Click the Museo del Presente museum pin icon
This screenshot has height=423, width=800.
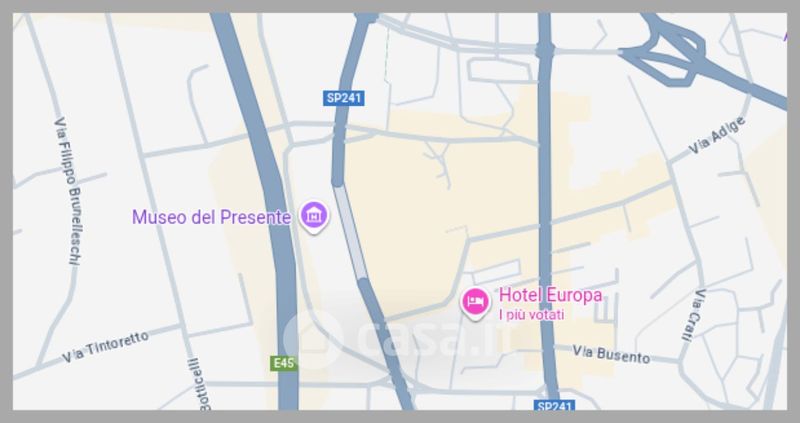coord(314,216)
